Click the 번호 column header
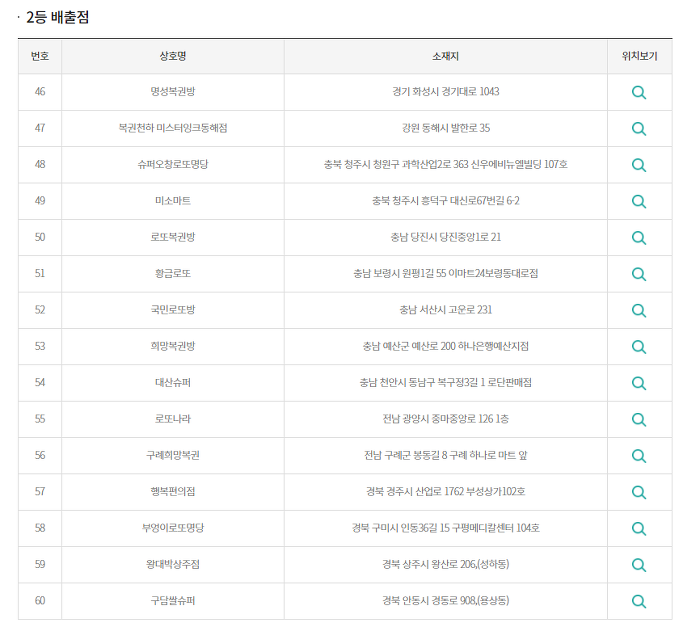Image resolution: width=683 pixels, height=627 pixels. coord(40,56)
